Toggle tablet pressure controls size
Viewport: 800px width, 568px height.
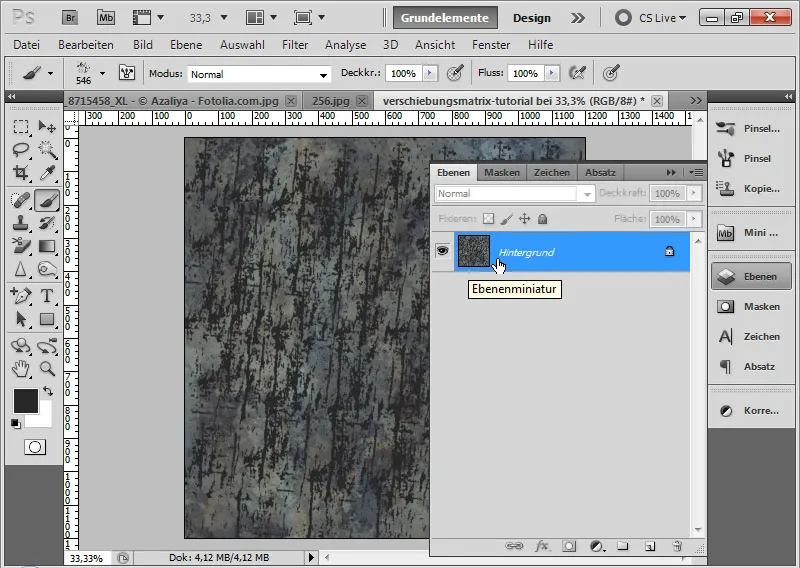click(611, 73)
